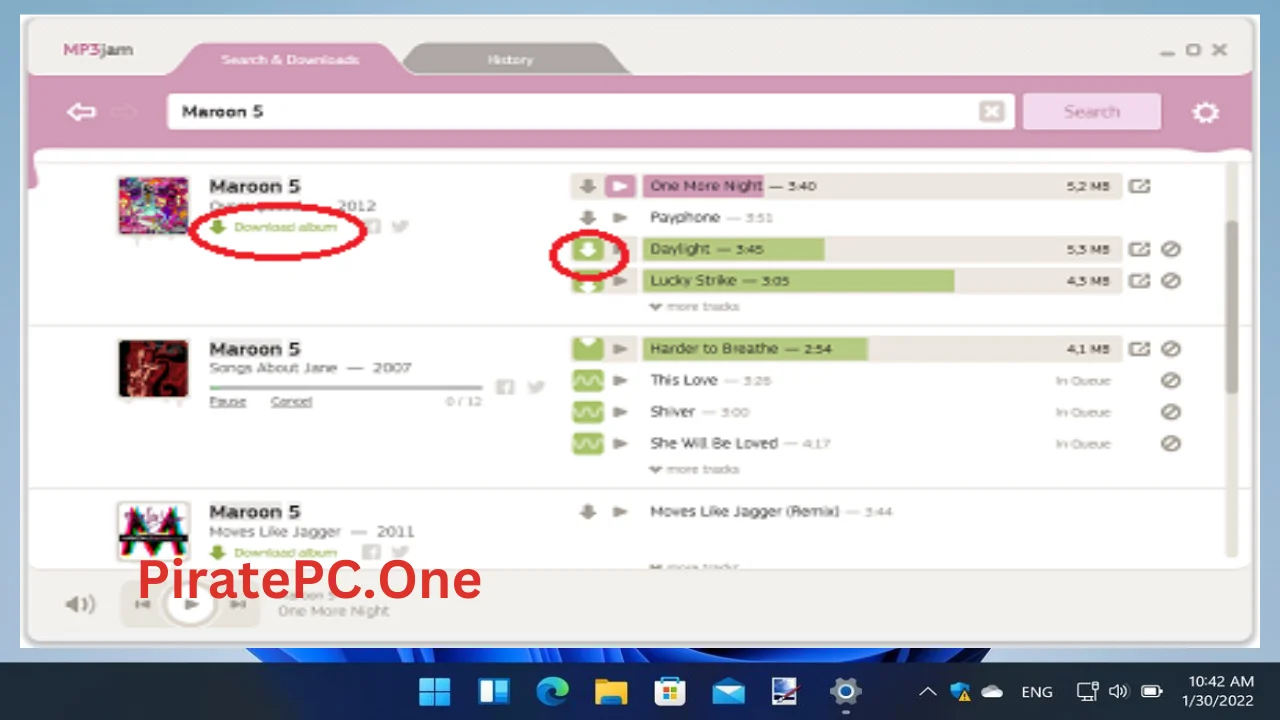Go back with the left arrow icon
This screenshot has height=720, width=1280.
pos(81,112)
